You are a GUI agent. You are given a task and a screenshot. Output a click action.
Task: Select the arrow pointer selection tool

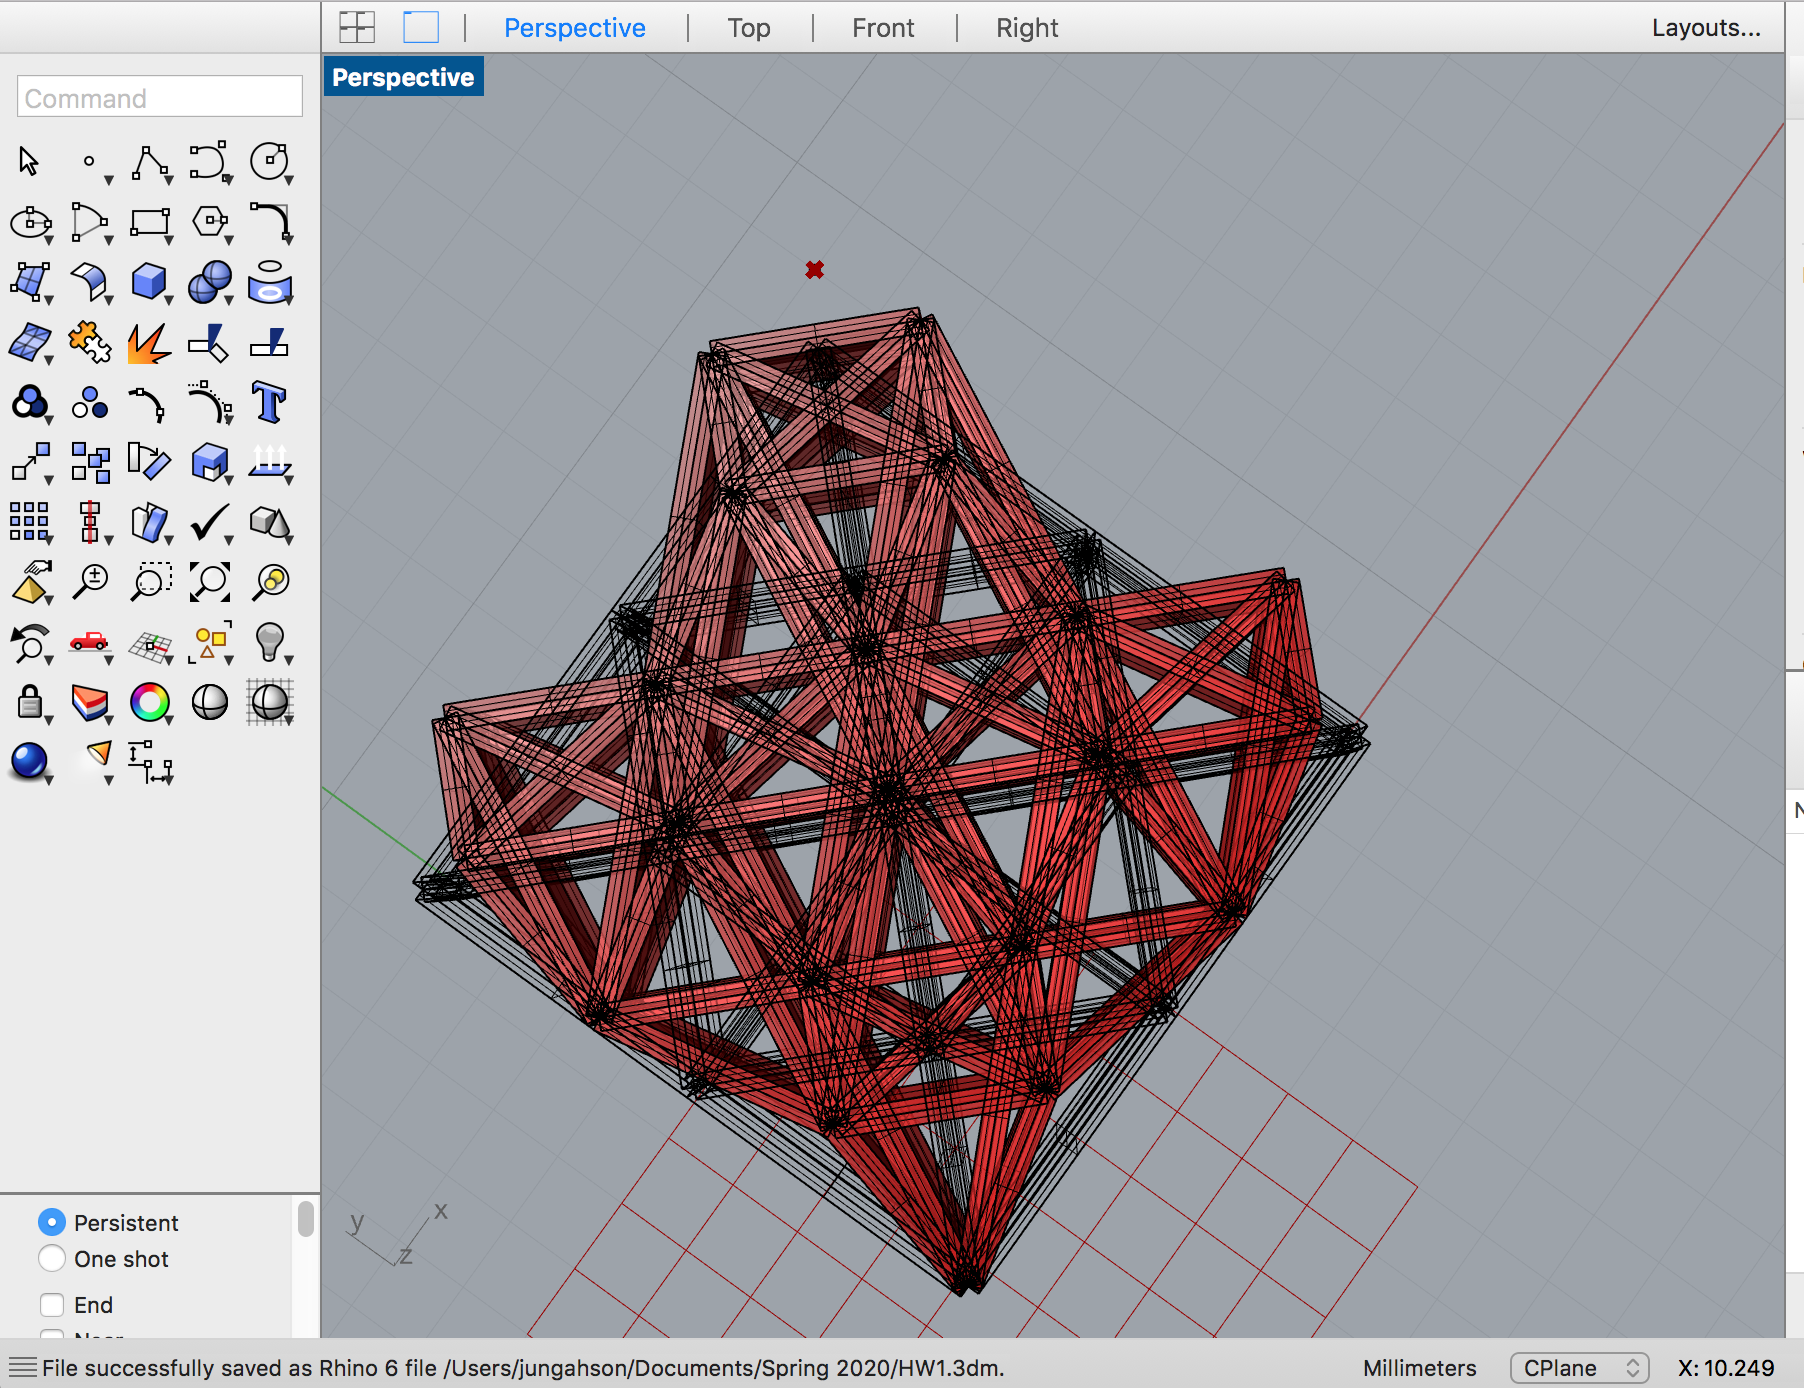[x=29, y=161]
